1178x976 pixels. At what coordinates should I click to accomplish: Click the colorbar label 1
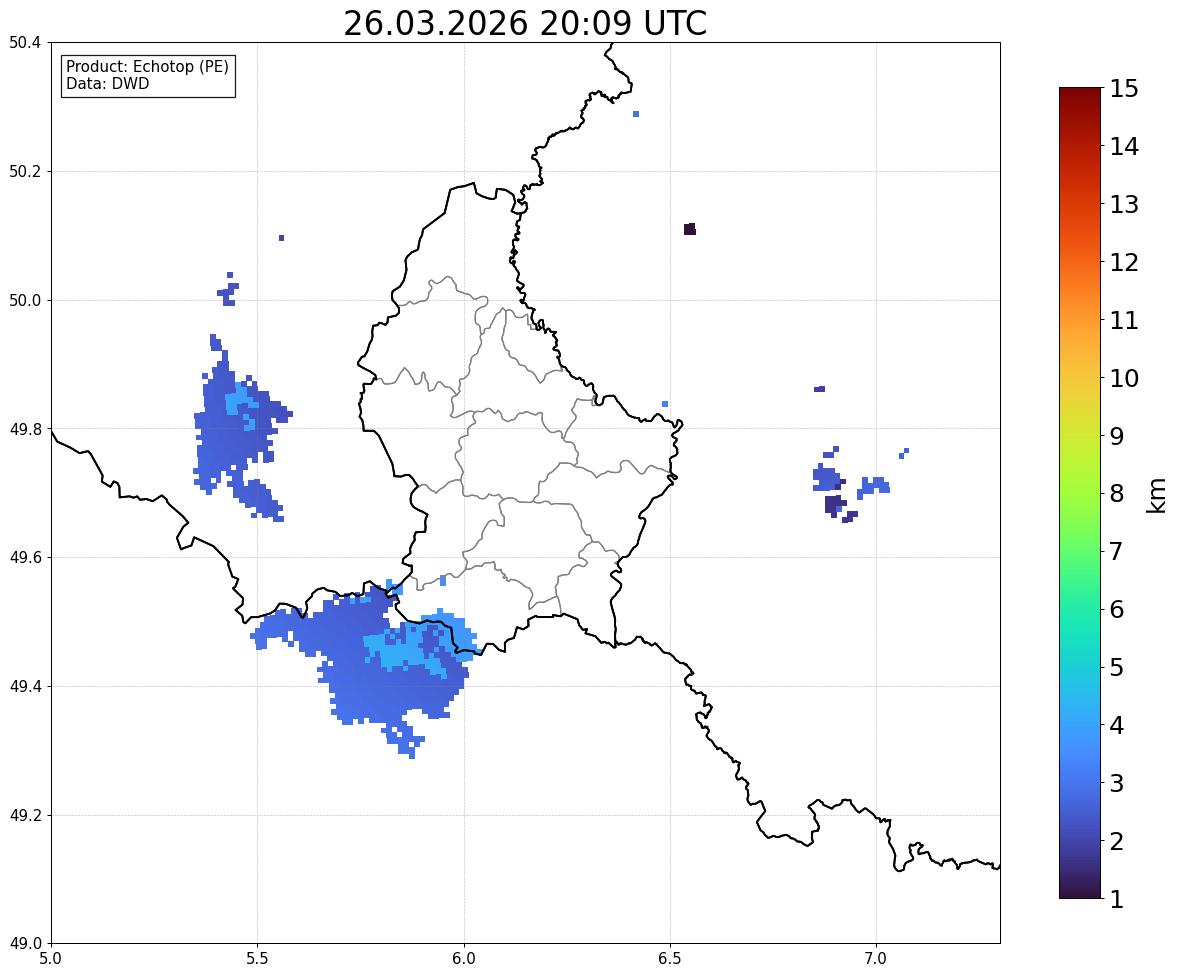pos(1117,899)
